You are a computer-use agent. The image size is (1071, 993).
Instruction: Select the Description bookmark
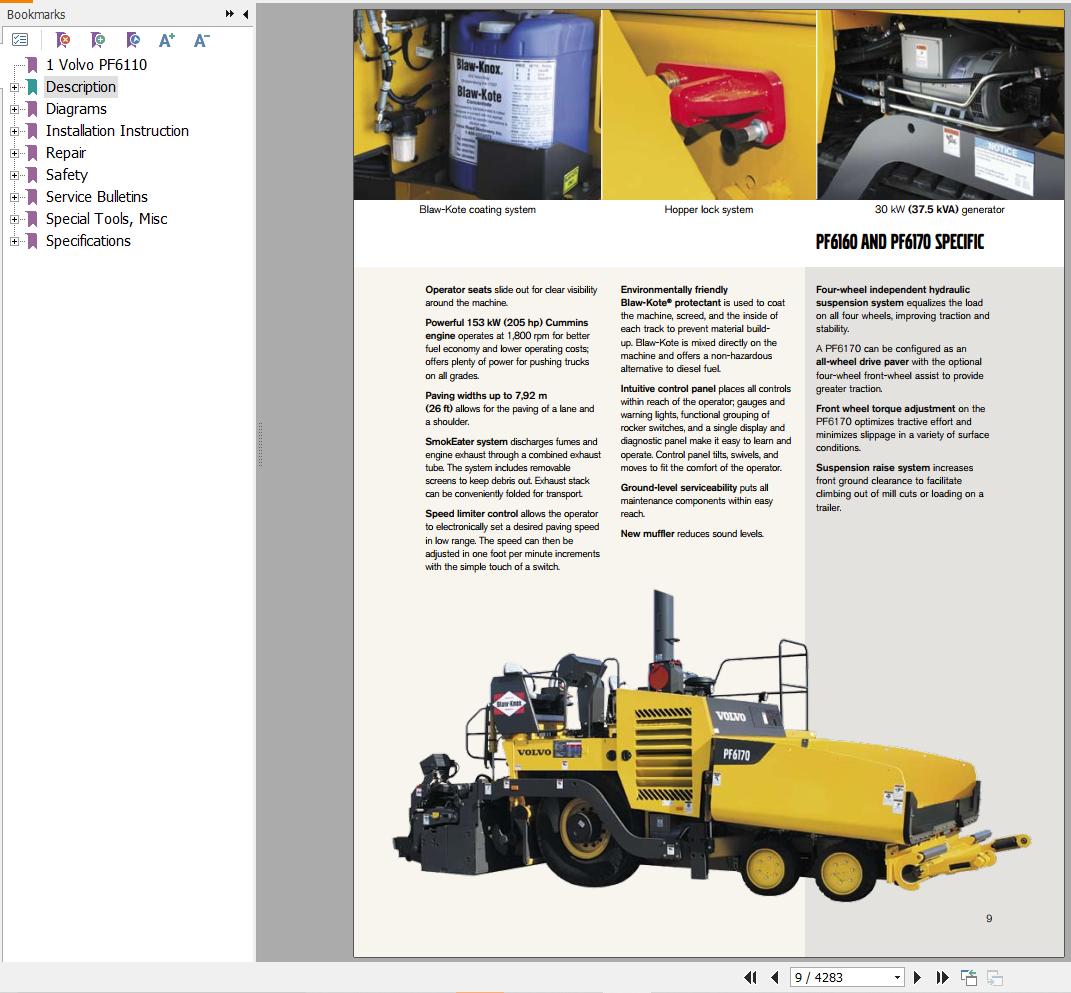pos(81,87)
